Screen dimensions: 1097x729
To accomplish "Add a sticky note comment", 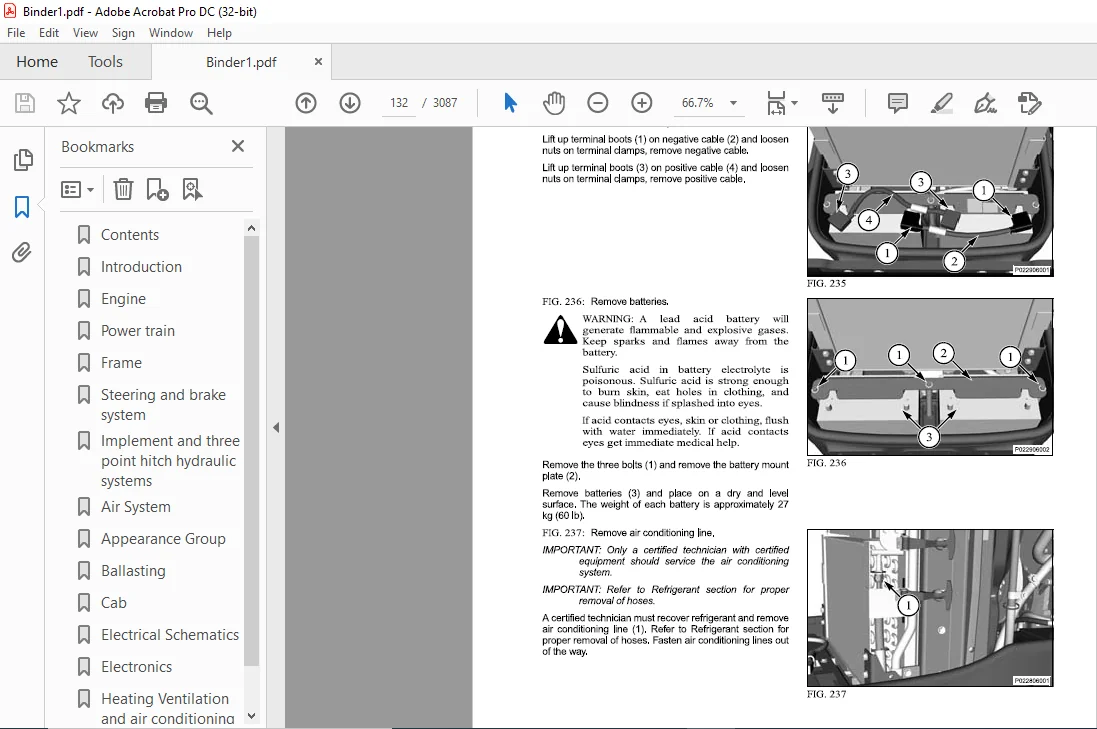I will click(898, 103).
